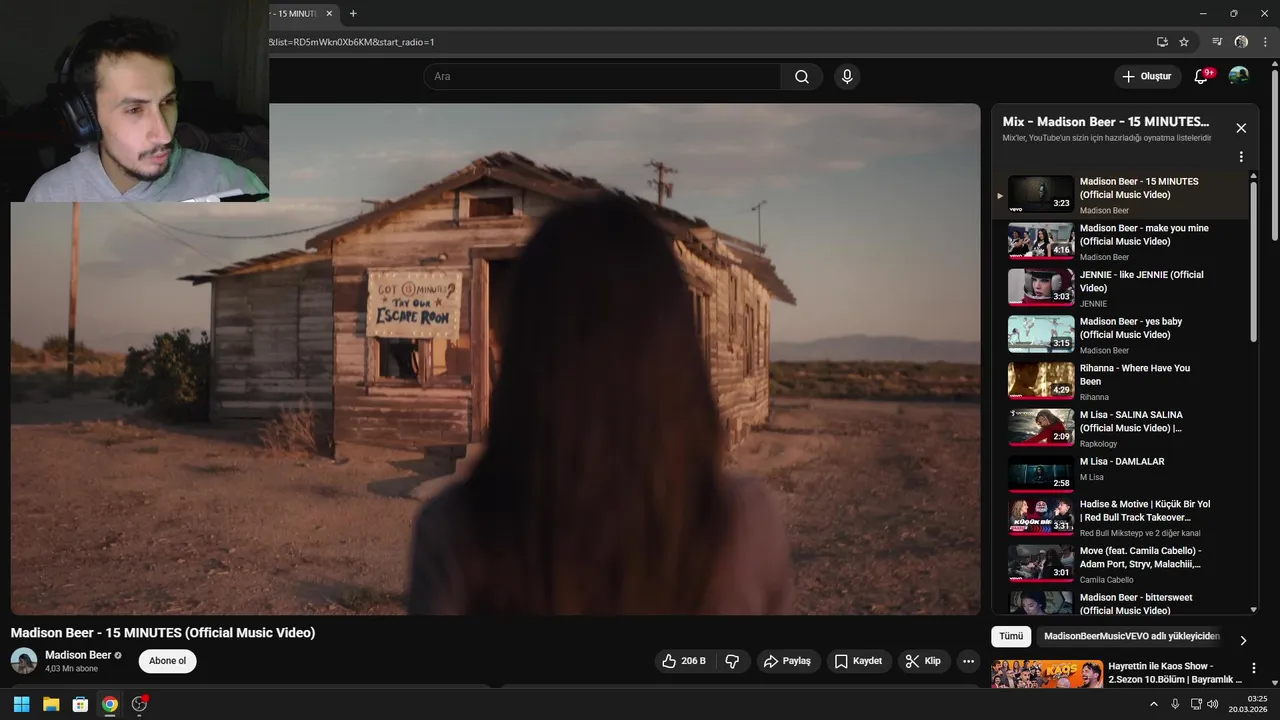Open Chrome media controls icon
This screenshot has height=720, width=1280.
click(x=1217, y=42)
